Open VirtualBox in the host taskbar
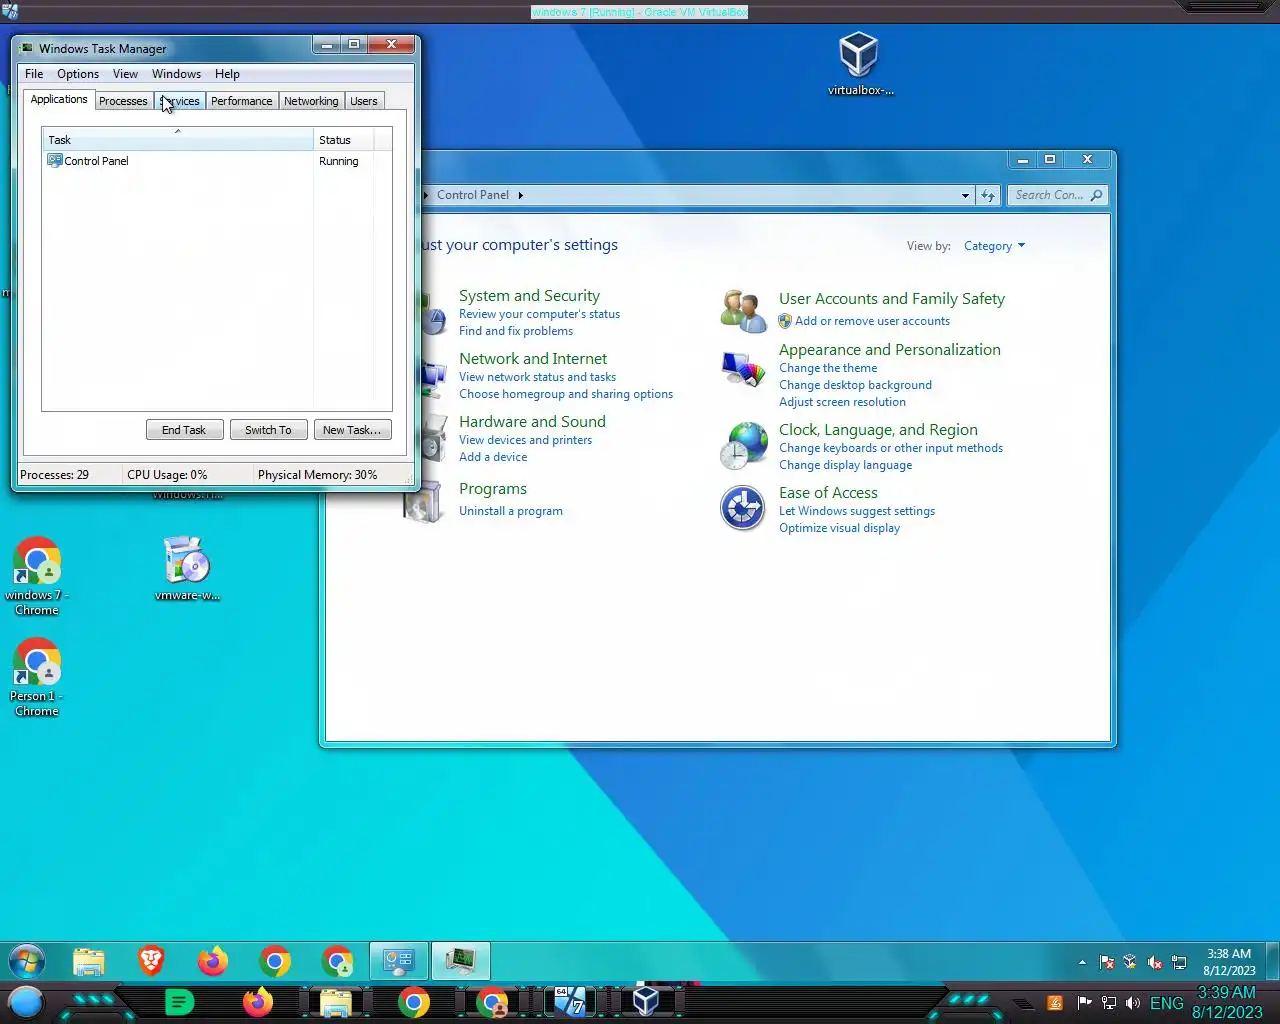 point(647,1001)
